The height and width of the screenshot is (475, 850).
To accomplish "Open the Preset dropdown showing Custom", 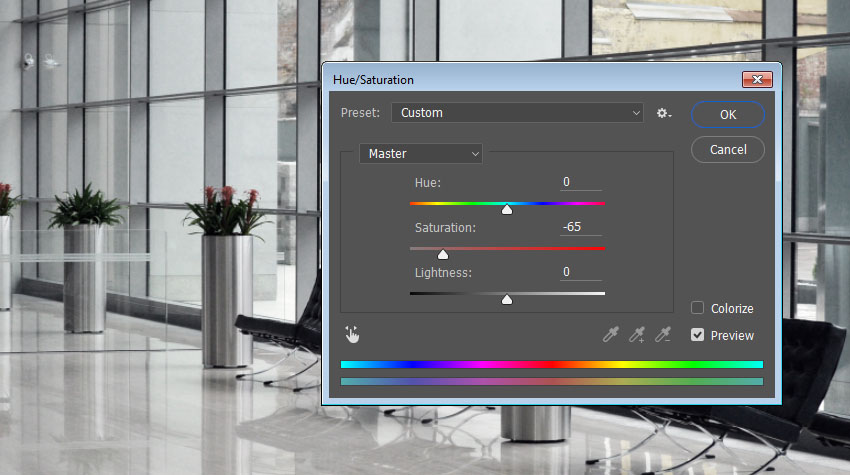I will (x=517, y=113).
